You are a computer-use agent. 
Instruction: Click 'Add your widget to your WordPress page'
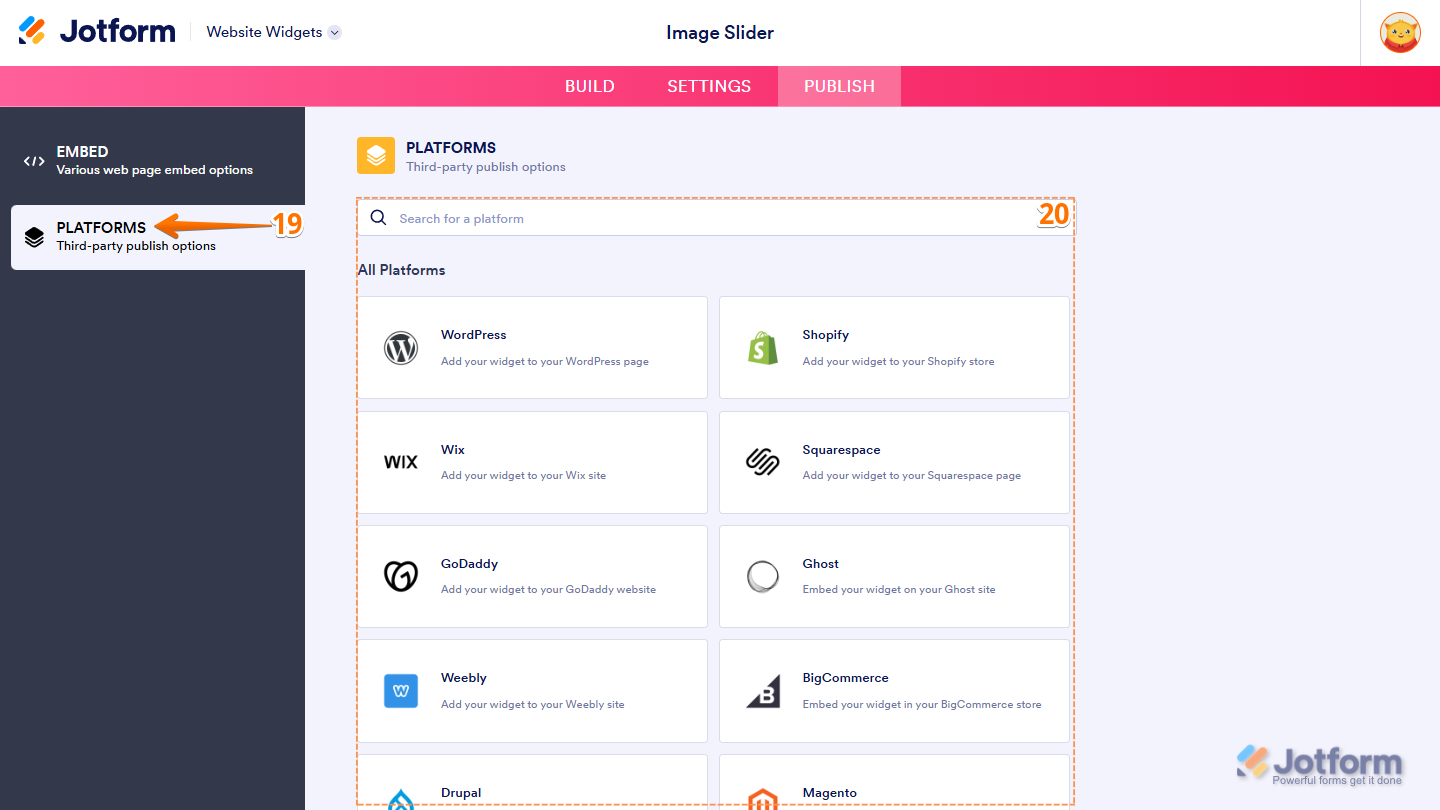[545, 361]
